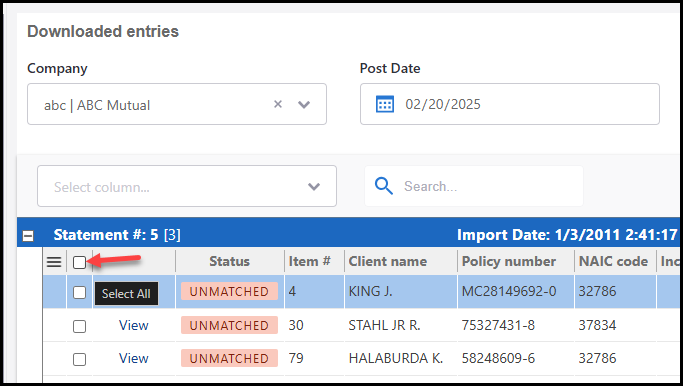Image resolution: width=683 pixels, height=386 pixels.
Task: Tick the checkbox for KING J. row
Action: point(79,292)
